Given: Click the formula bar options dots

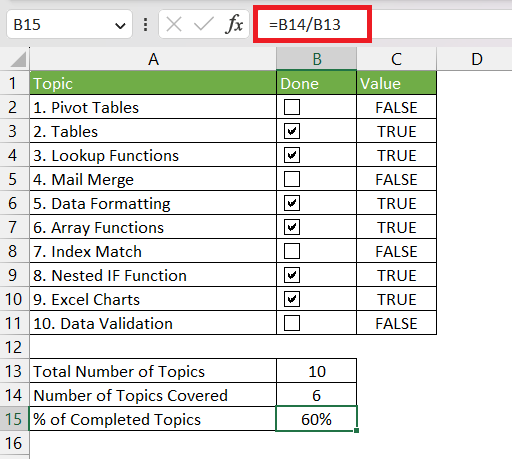Looking at the screenshot, I should click(x=145, y=25).
